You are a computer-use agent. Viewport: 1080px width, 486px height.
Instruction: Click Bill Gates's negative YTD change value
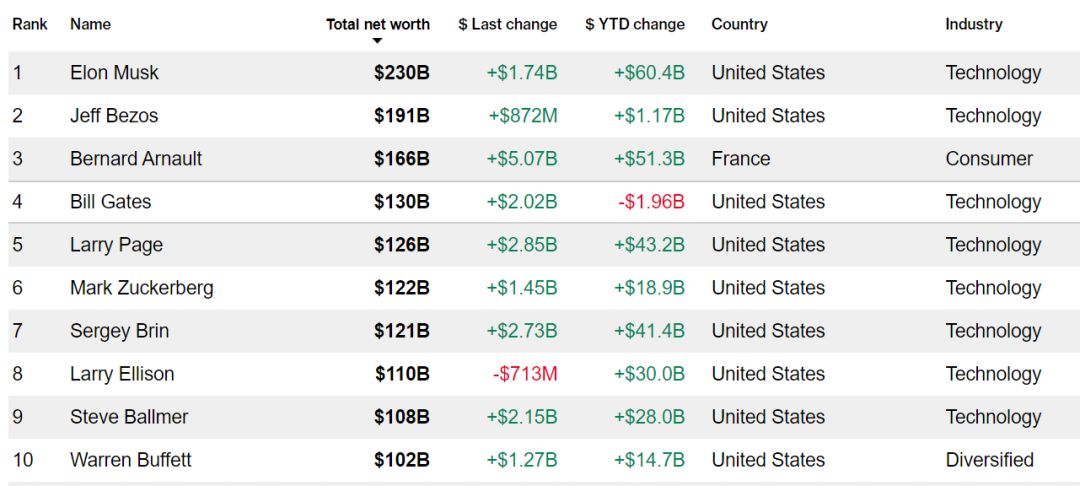[x=651, y=202]
